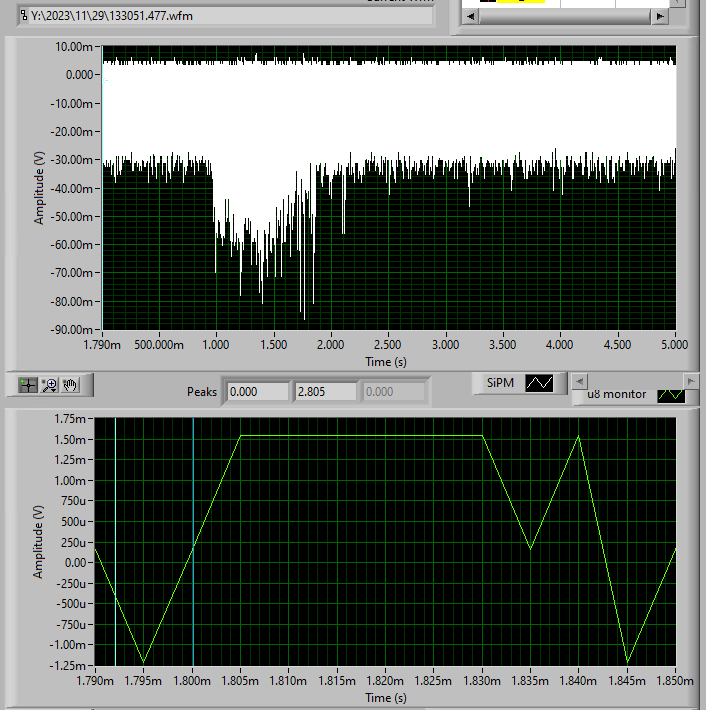Click the SiPM plot legend icon
Viewport: 706px width, 710px height.
pos(539,383)
